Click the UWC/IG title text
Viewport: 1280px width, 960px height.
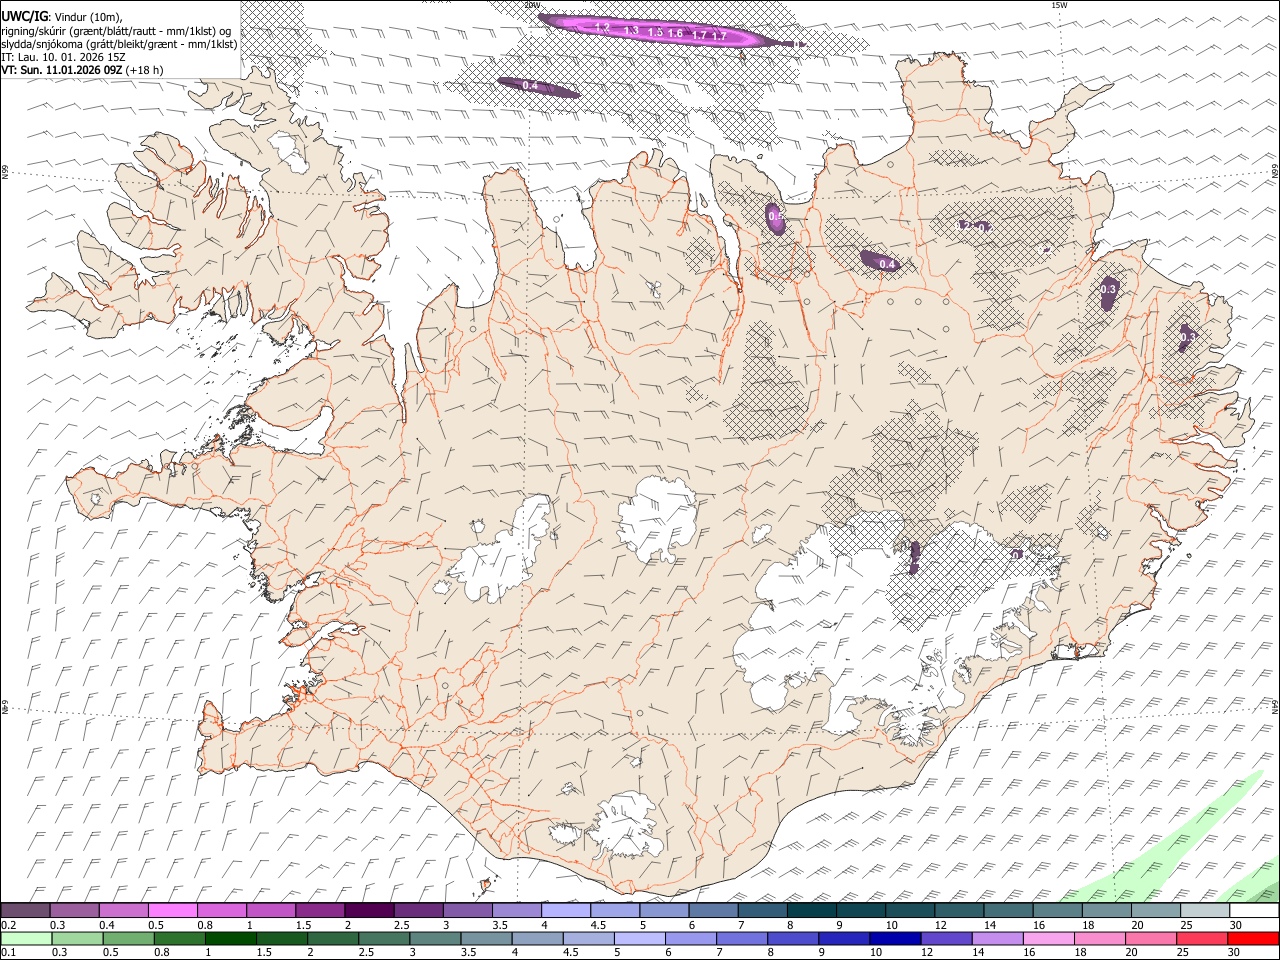(x=24, y=15)
